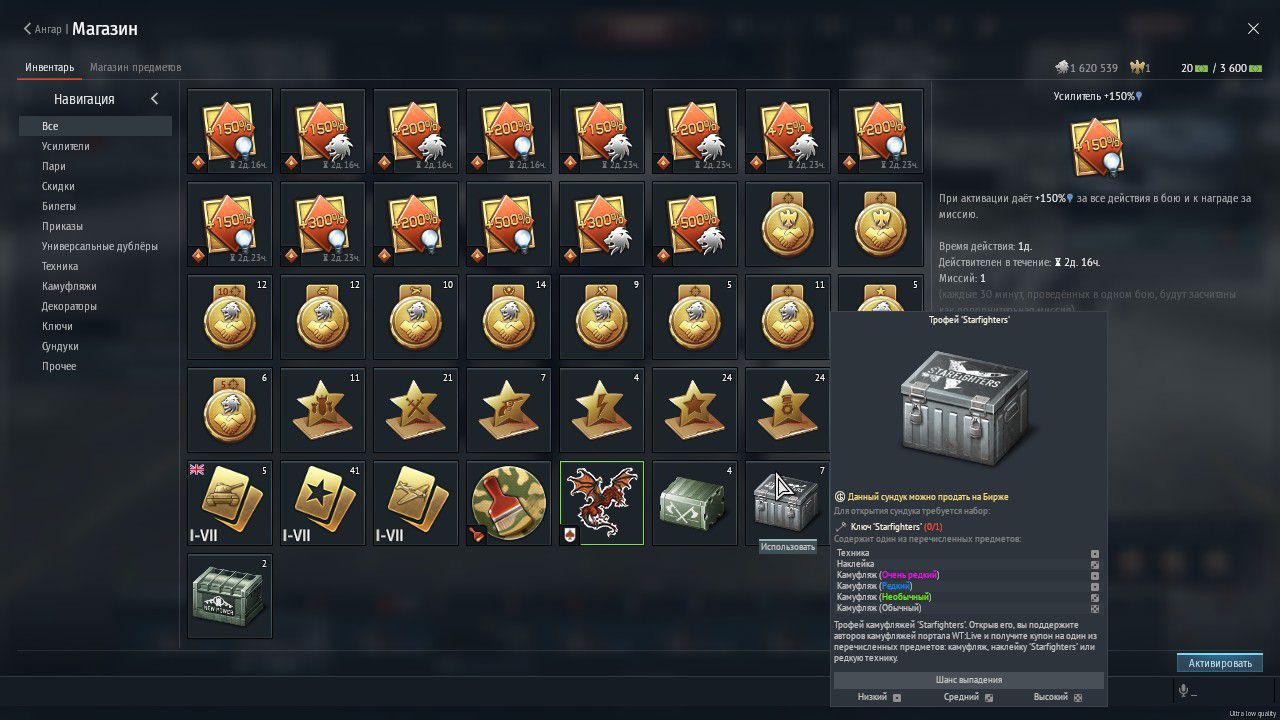The width and height of the screenshot is (1280, 720).
Task: Click Использовать under the Starfighters chest
Action: pyautogui.click(x=788, y=547)
